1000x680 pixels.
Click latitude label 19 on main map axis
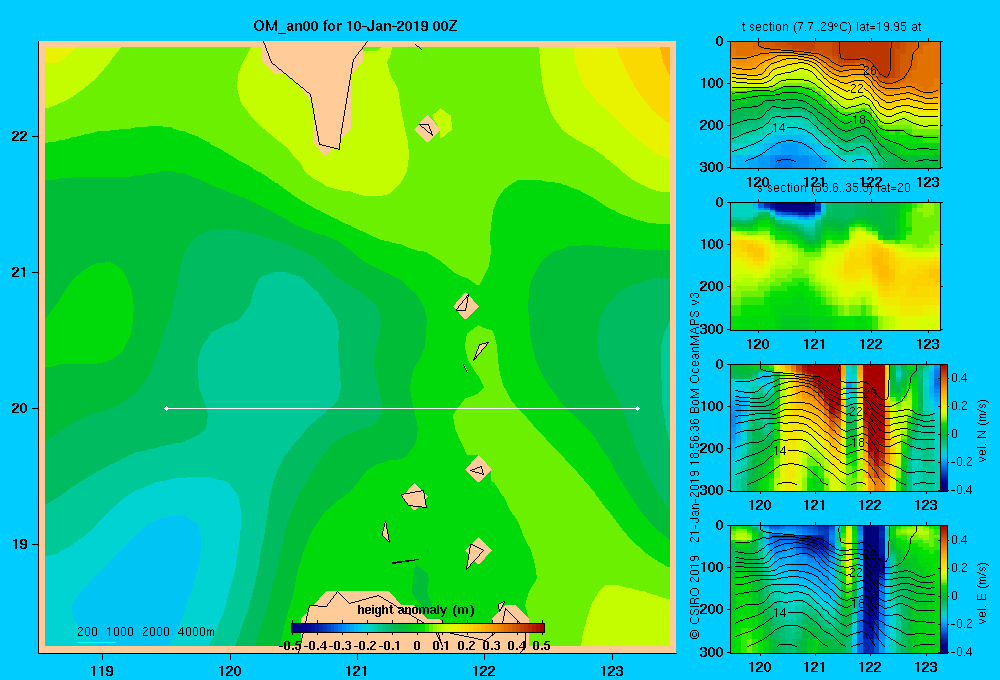20,544
